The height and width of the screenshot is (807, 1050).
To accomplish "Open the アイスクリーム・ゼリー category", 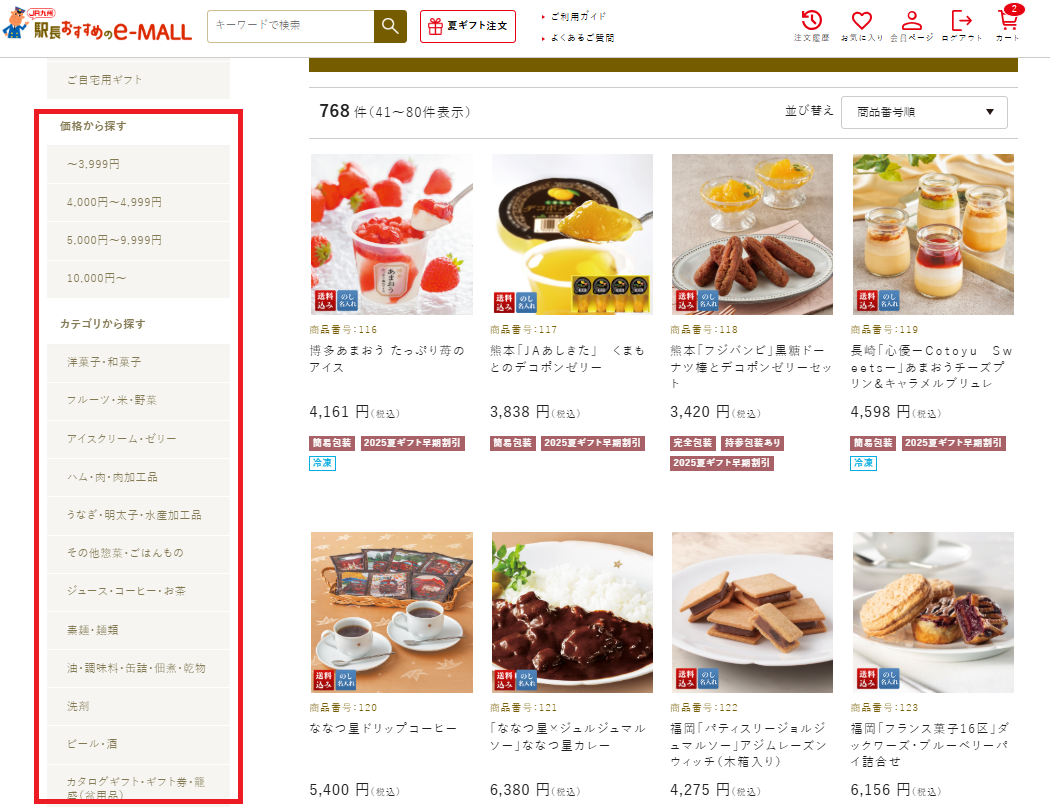I will pyautogui.click(x=139, y=439).
